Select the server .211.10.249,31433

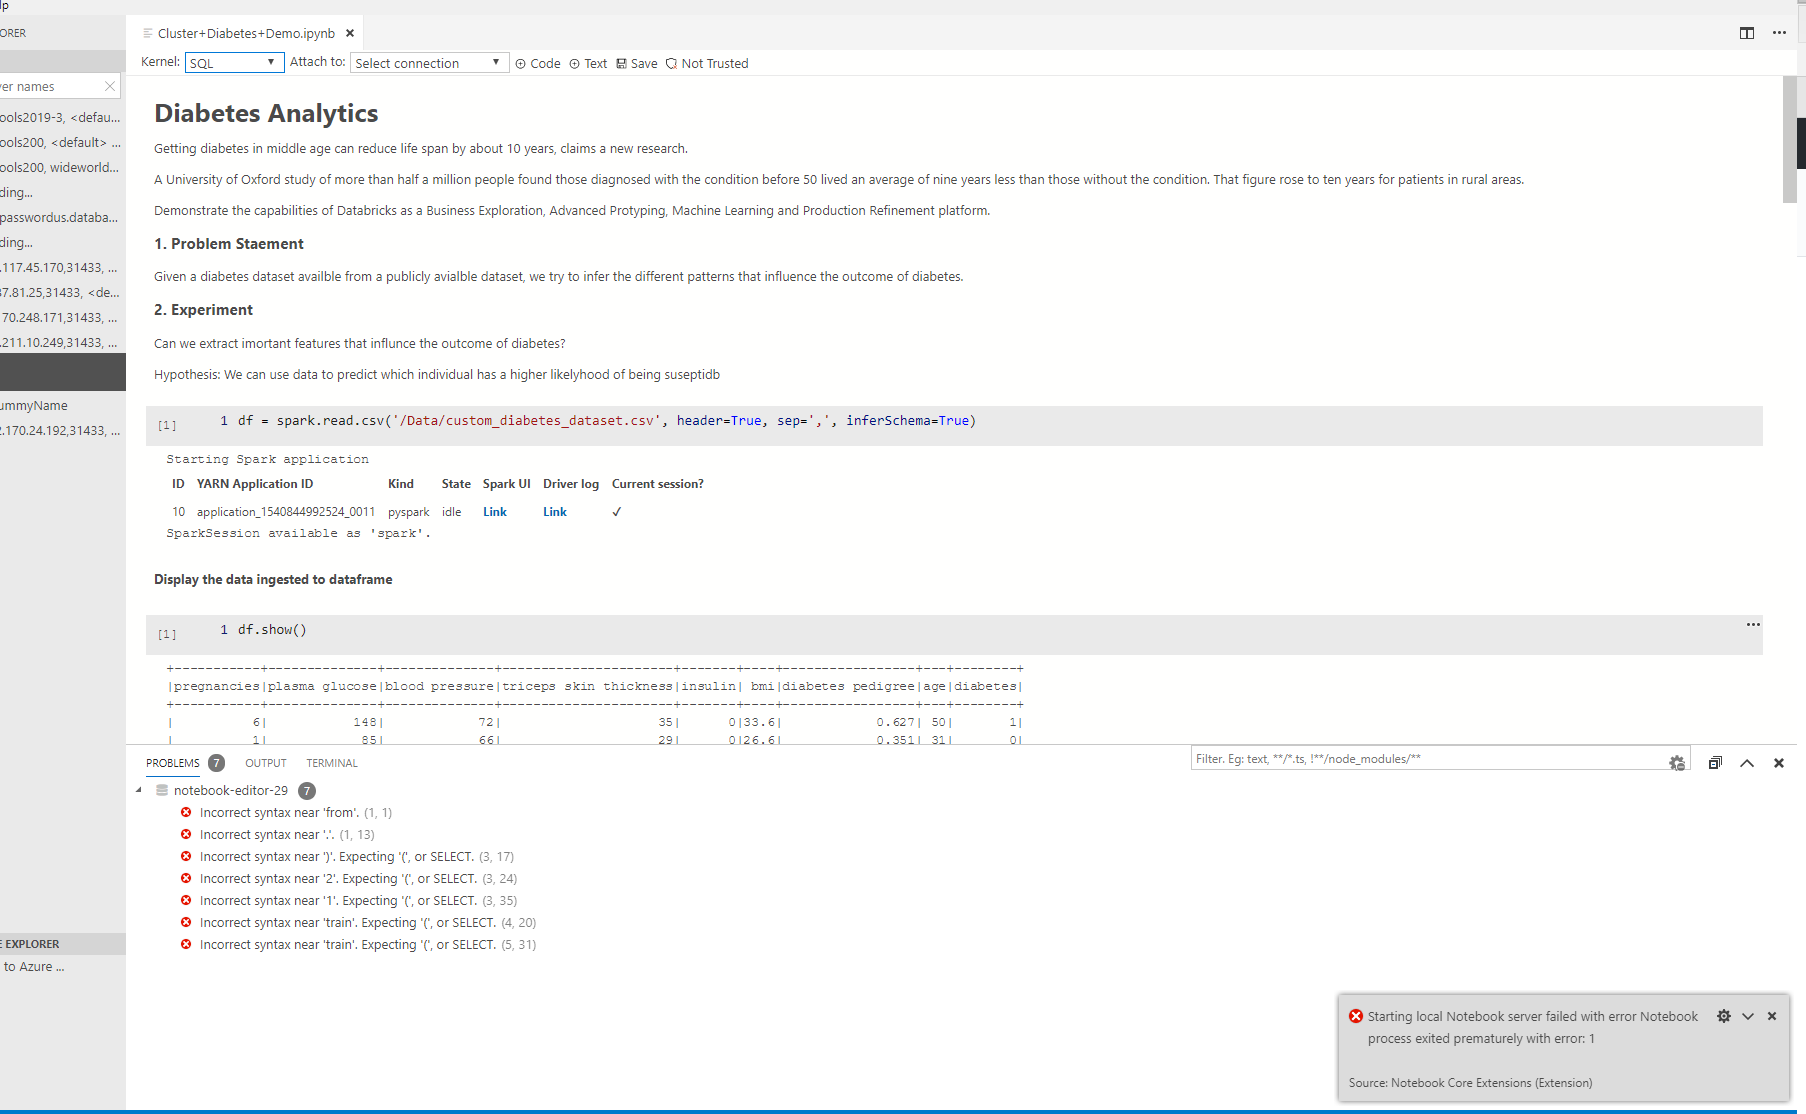pos(62,342)
